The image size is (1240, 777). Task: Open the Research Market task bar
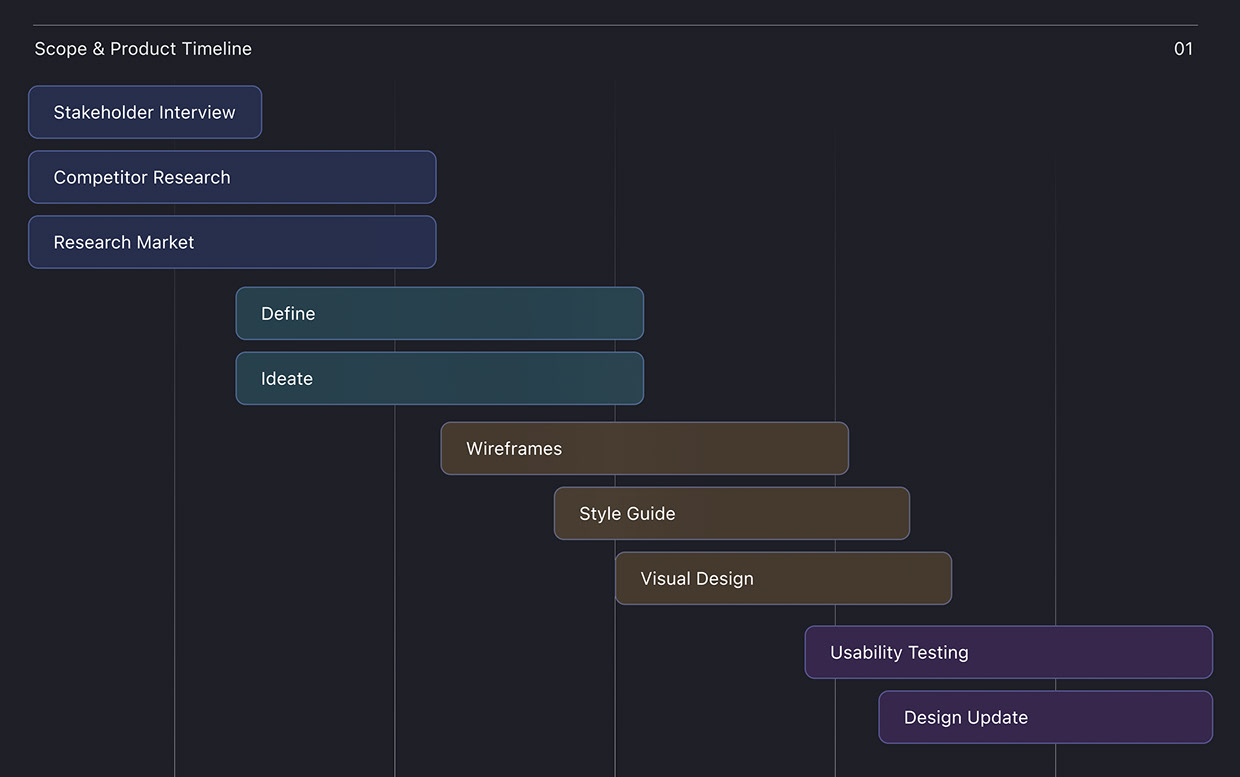click(x=232, y=242)
